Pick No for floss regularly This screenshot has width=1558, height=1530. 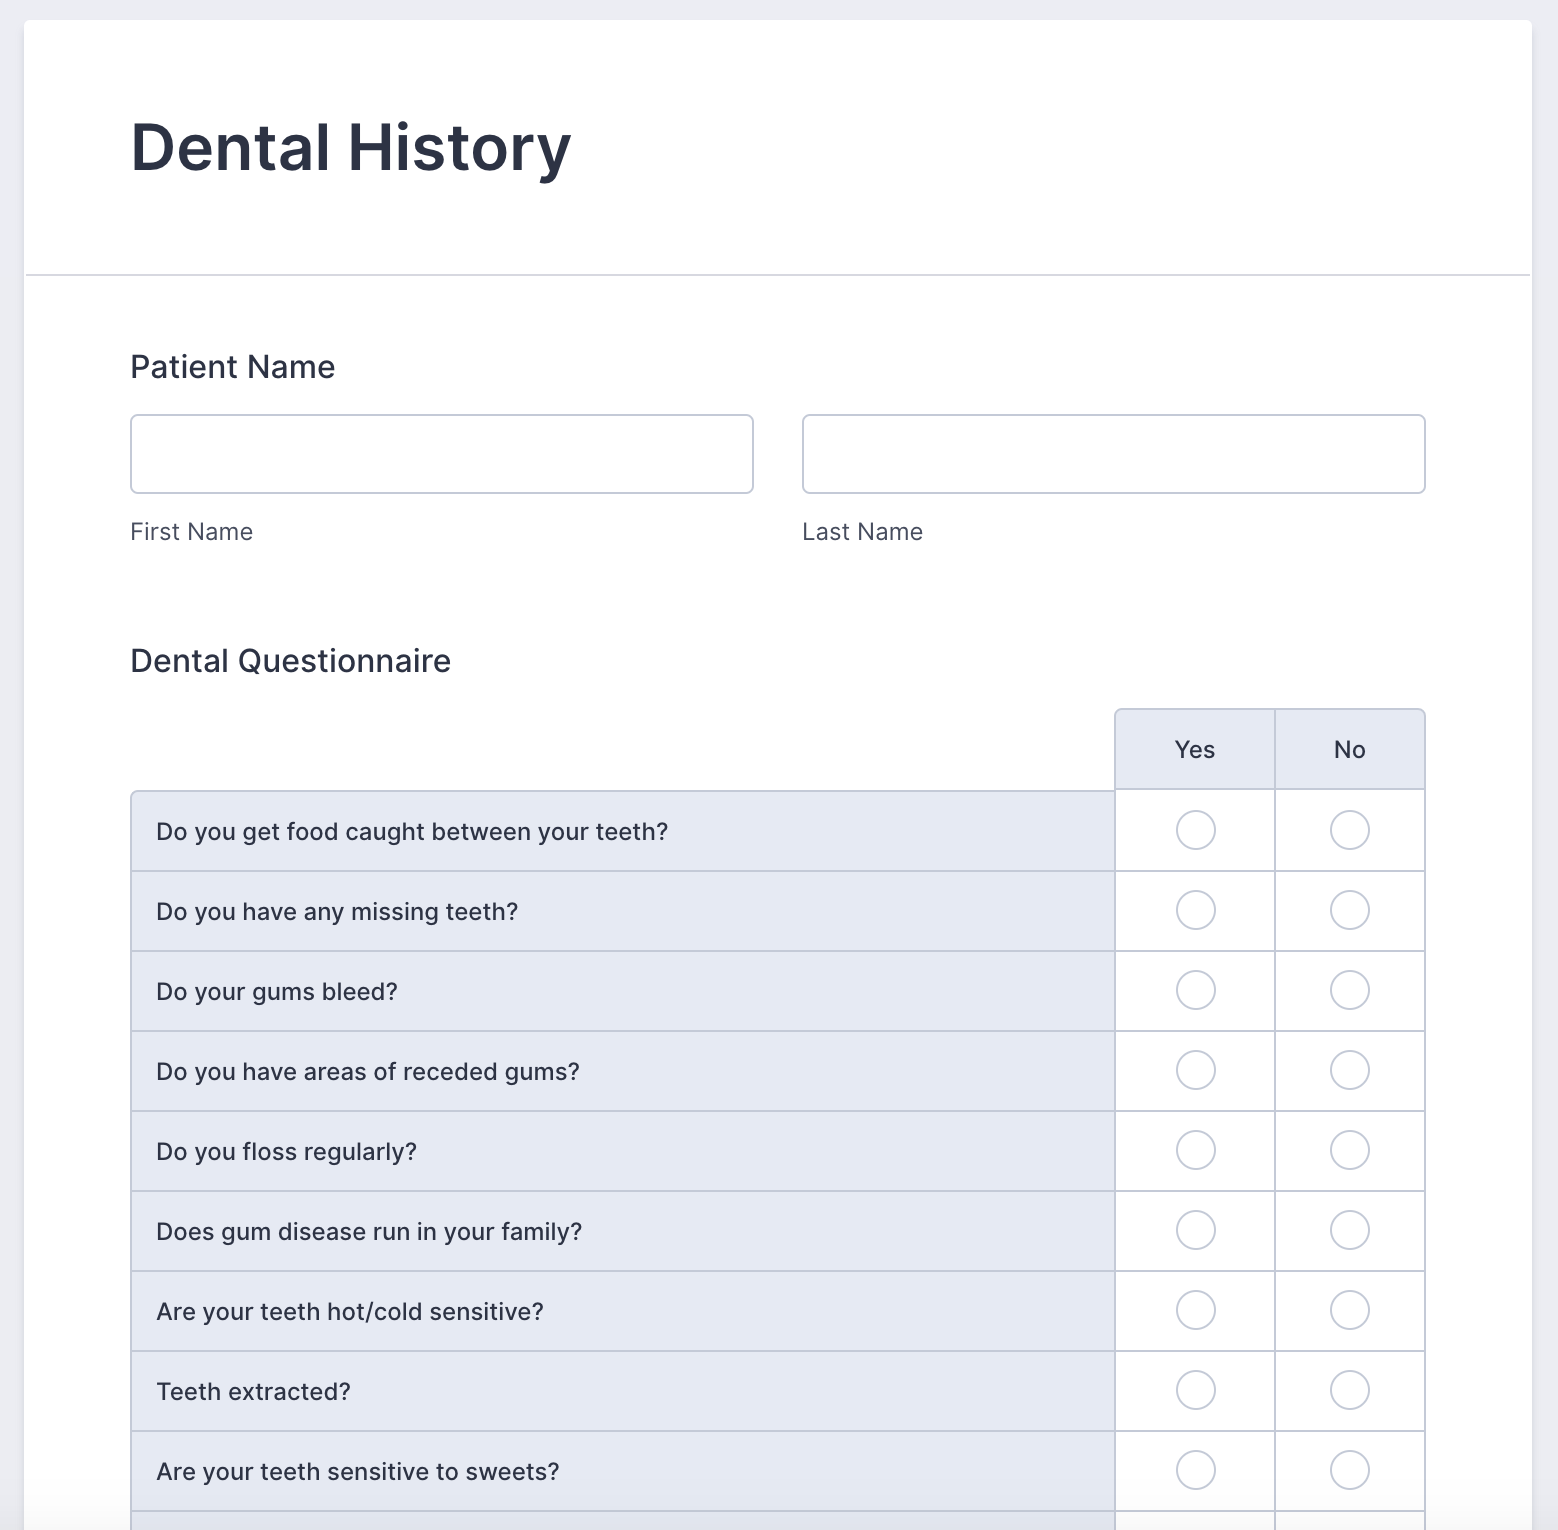click(1349, 1150)
